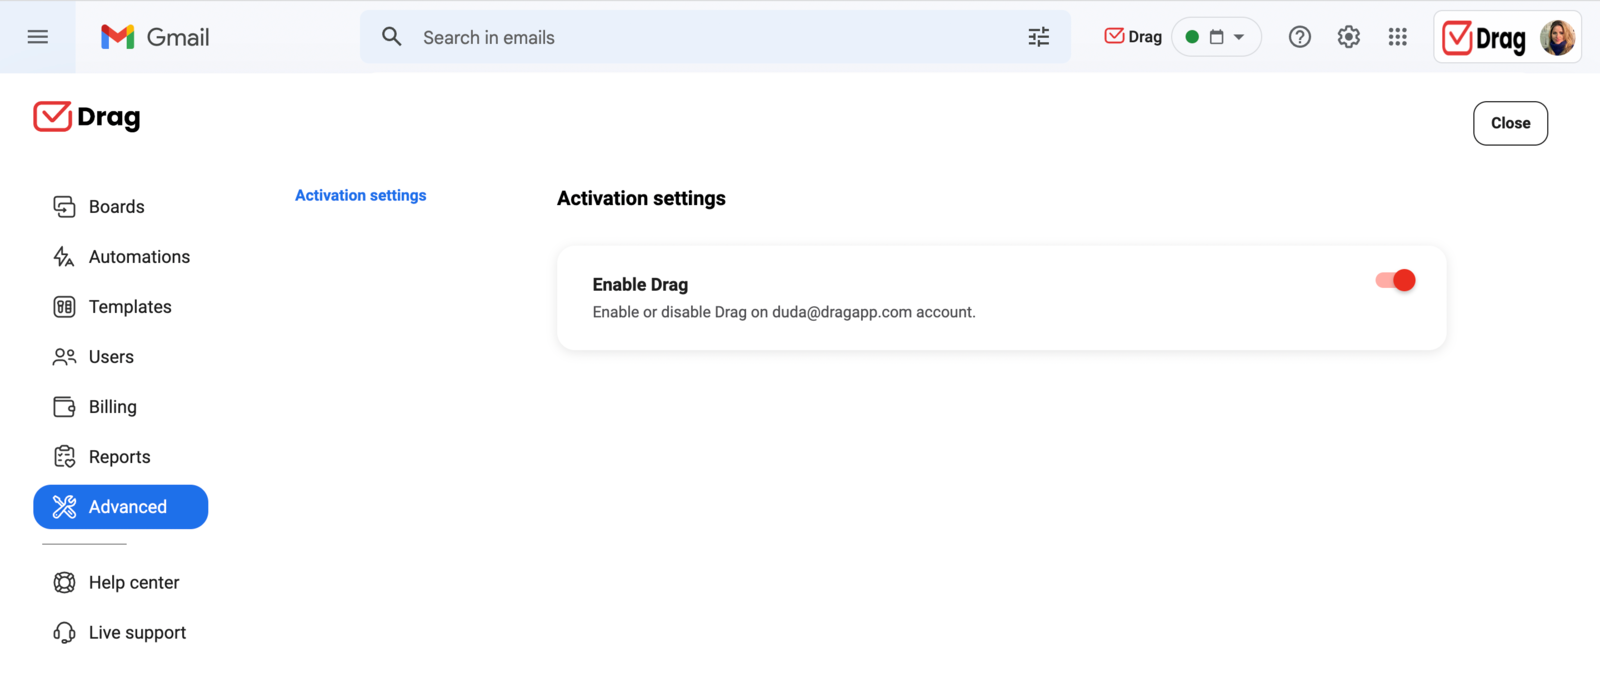Open Google apps grid icon
1600x687 pixels.
(x=1397, y=37)
